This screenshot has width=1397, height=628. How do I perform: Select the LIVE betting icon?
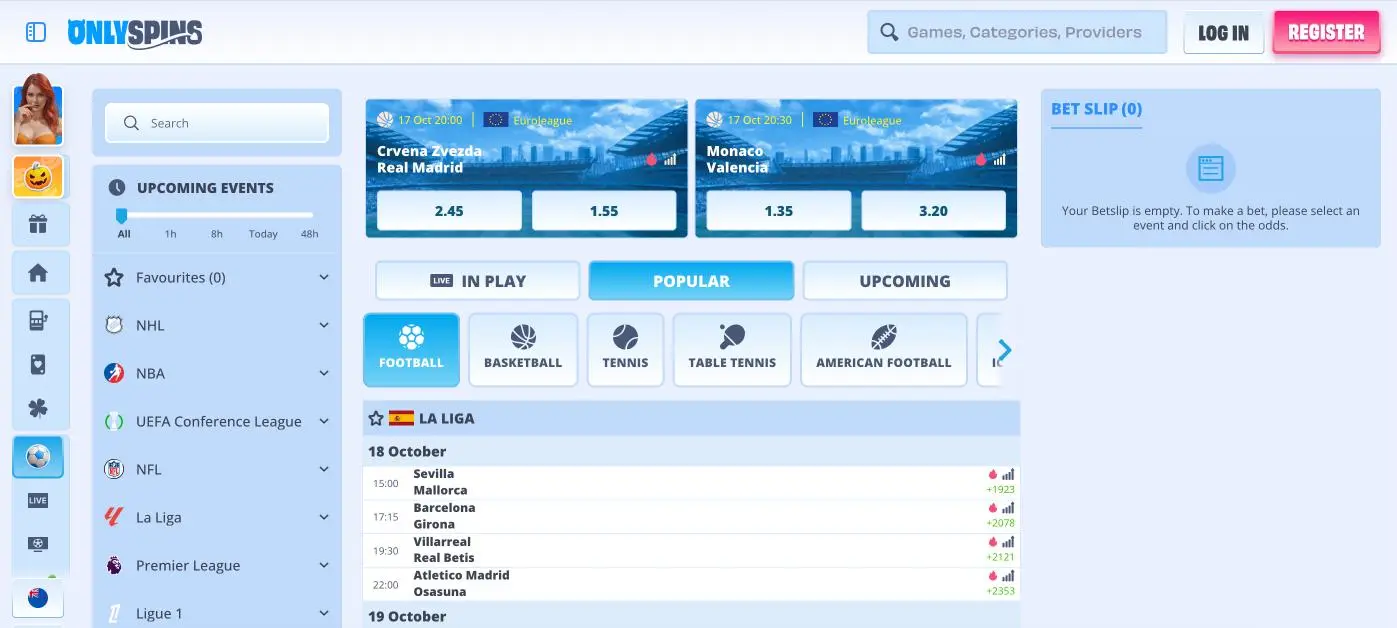38,500
